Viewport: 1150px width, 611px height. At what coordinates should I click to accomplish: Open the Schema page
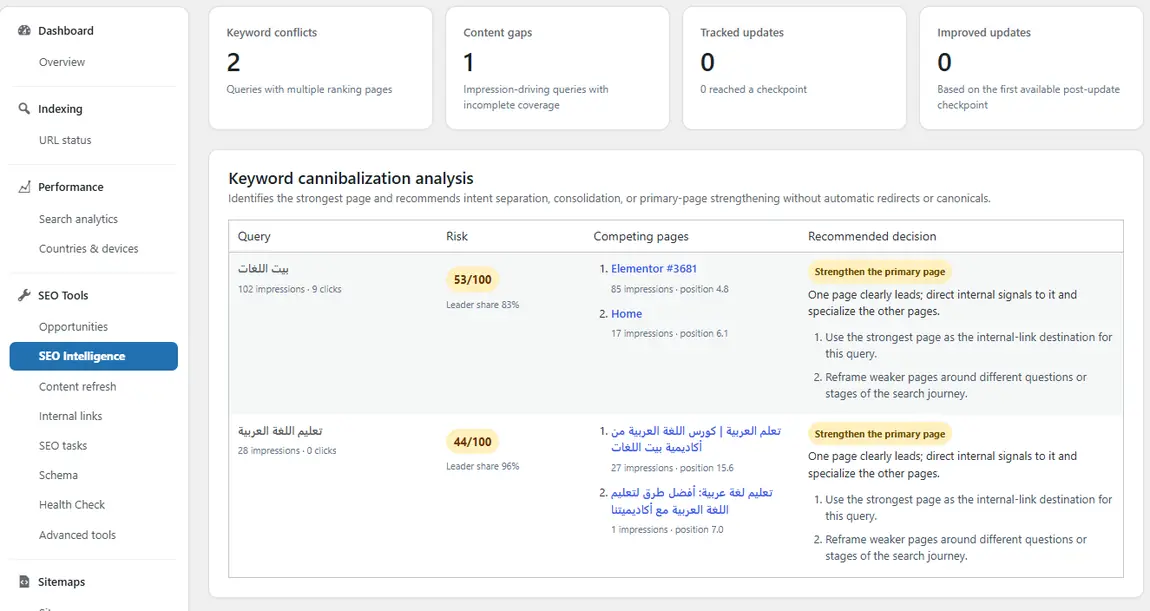58,475
